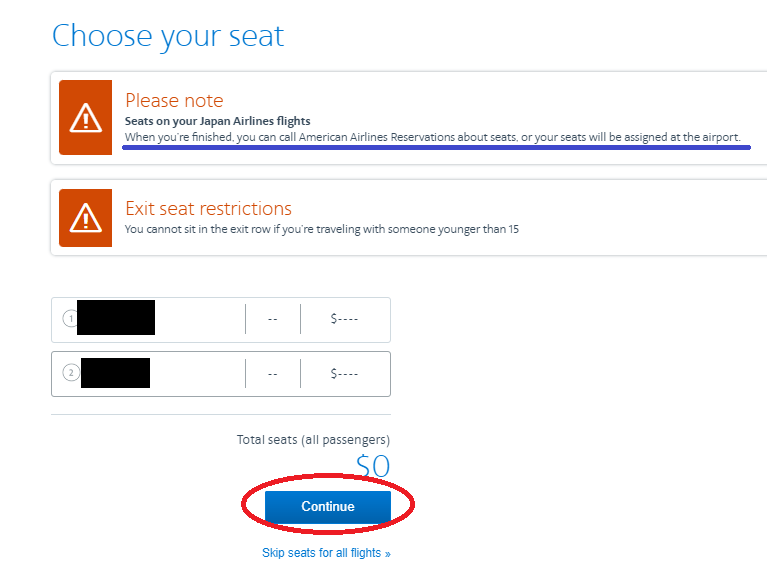This screenshot has width=775, height=565.
Task: Click the $0 total seats amount
Action: point(373,467)
